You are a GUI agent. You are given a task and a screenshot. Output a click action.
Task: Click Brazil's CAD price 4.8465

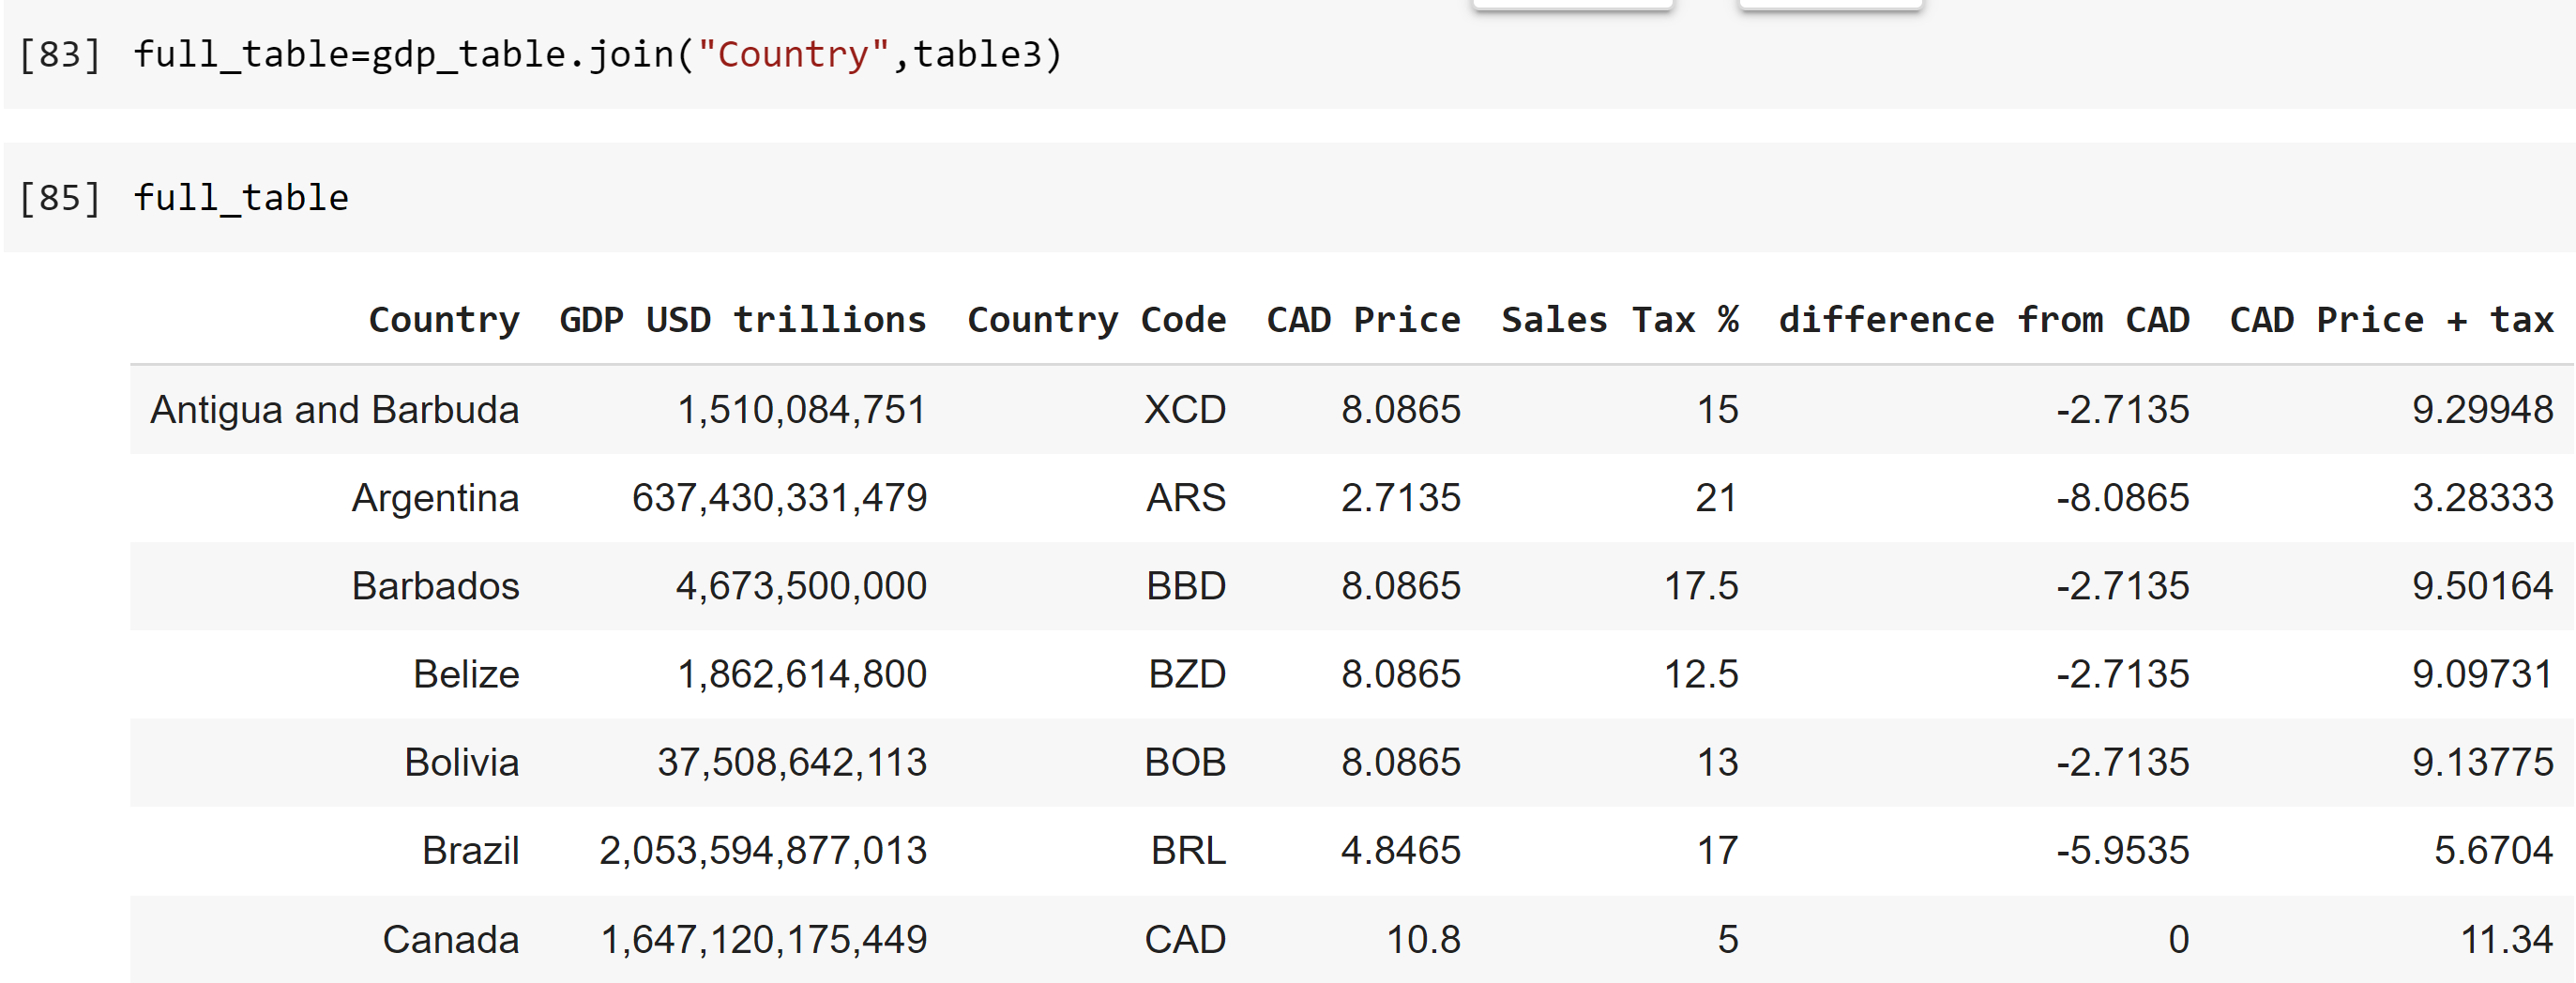pyautogui.click(x=1400, y=850)
